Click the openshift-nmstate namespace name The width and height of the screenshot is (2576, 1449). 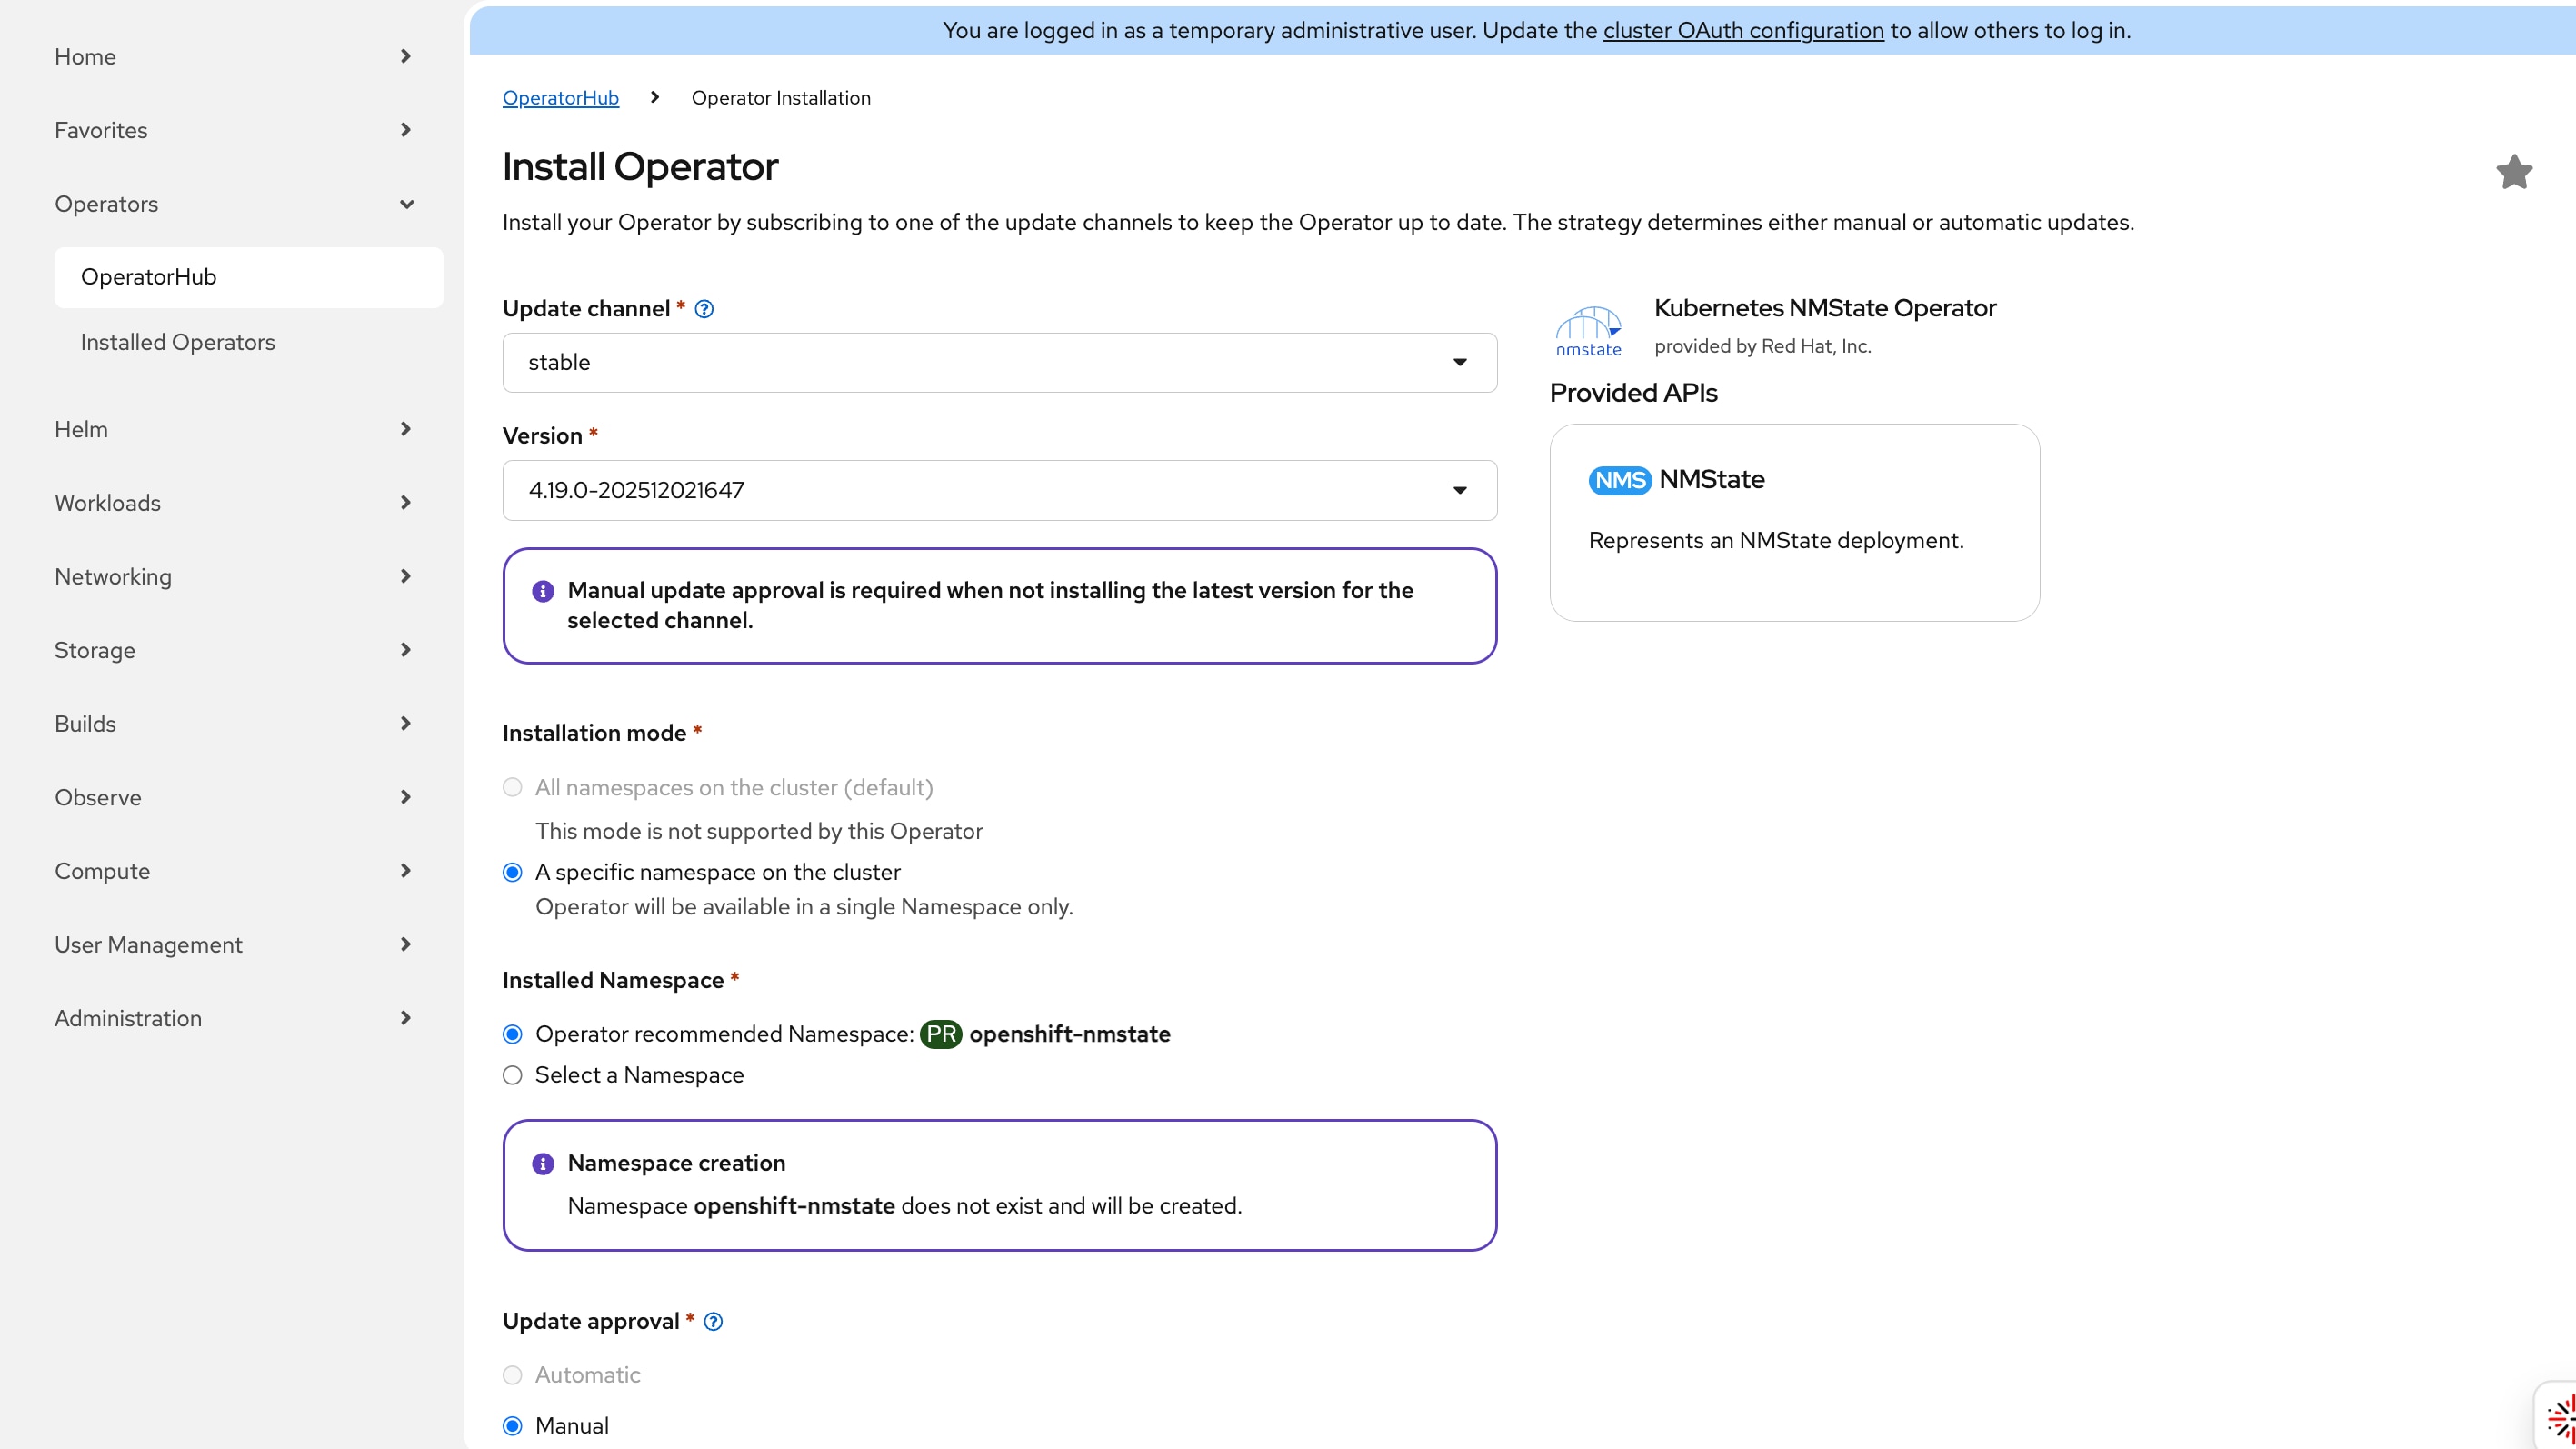(1069, 1034)
